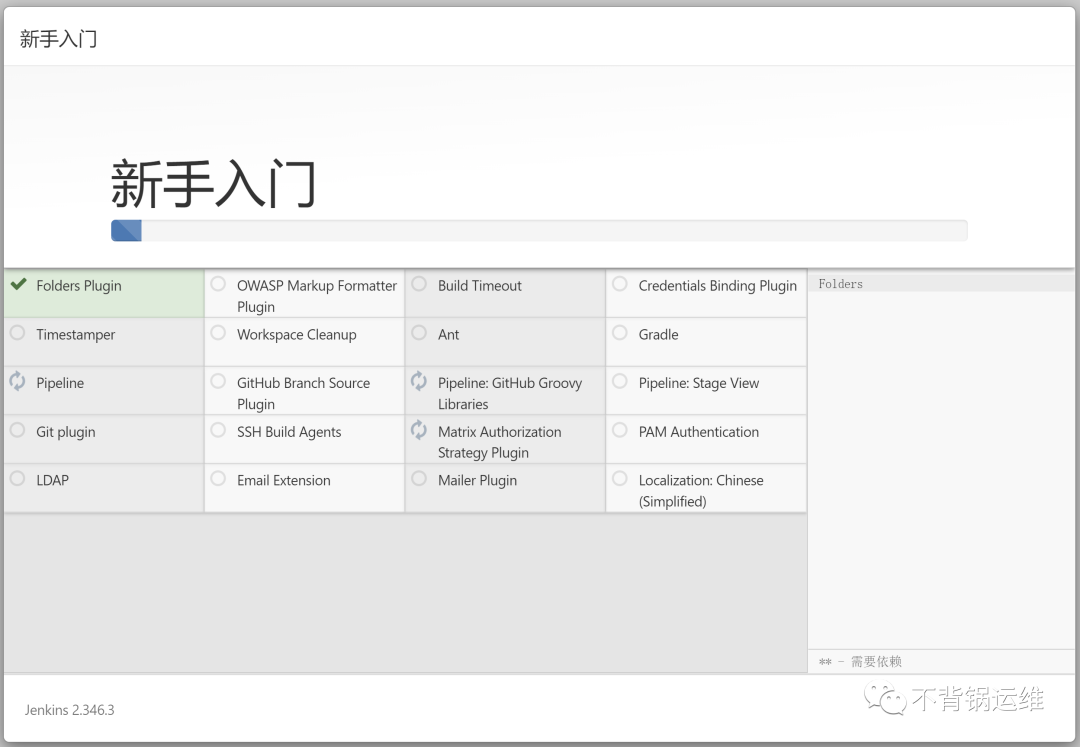Click the spinning sync icon beside Pipeline
Image resolution: width=1080 pixels, height=747 pixels.
coord(17,381)
